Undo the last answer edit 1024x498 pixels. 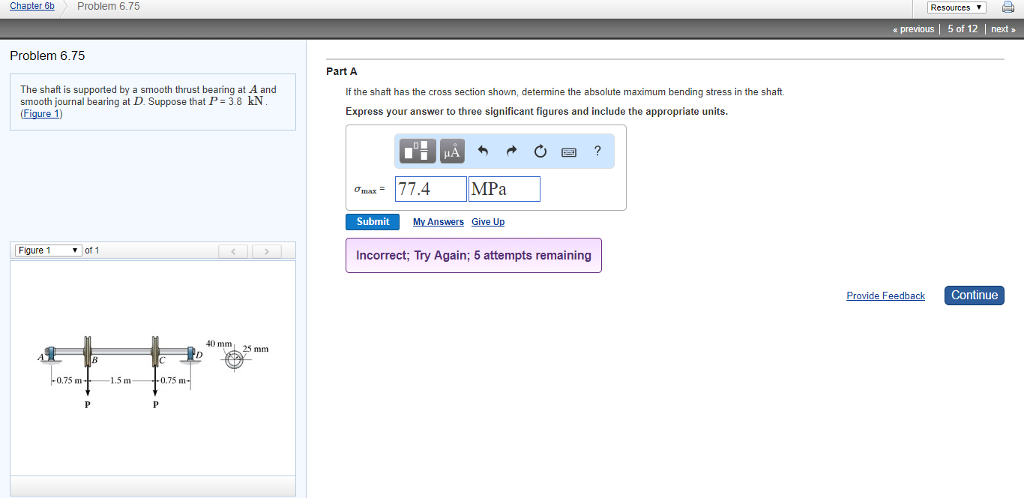coord(483,151)
